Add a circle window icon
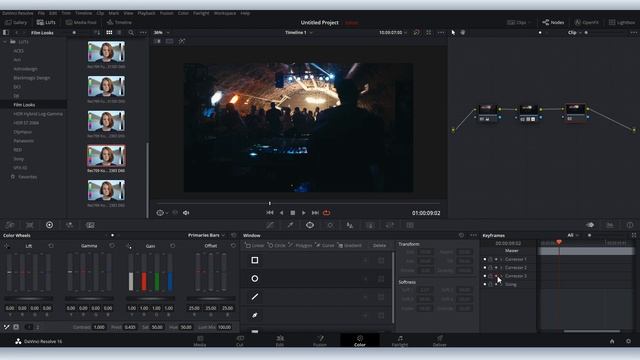Viewport: 640px width, 360px height. 255,278
